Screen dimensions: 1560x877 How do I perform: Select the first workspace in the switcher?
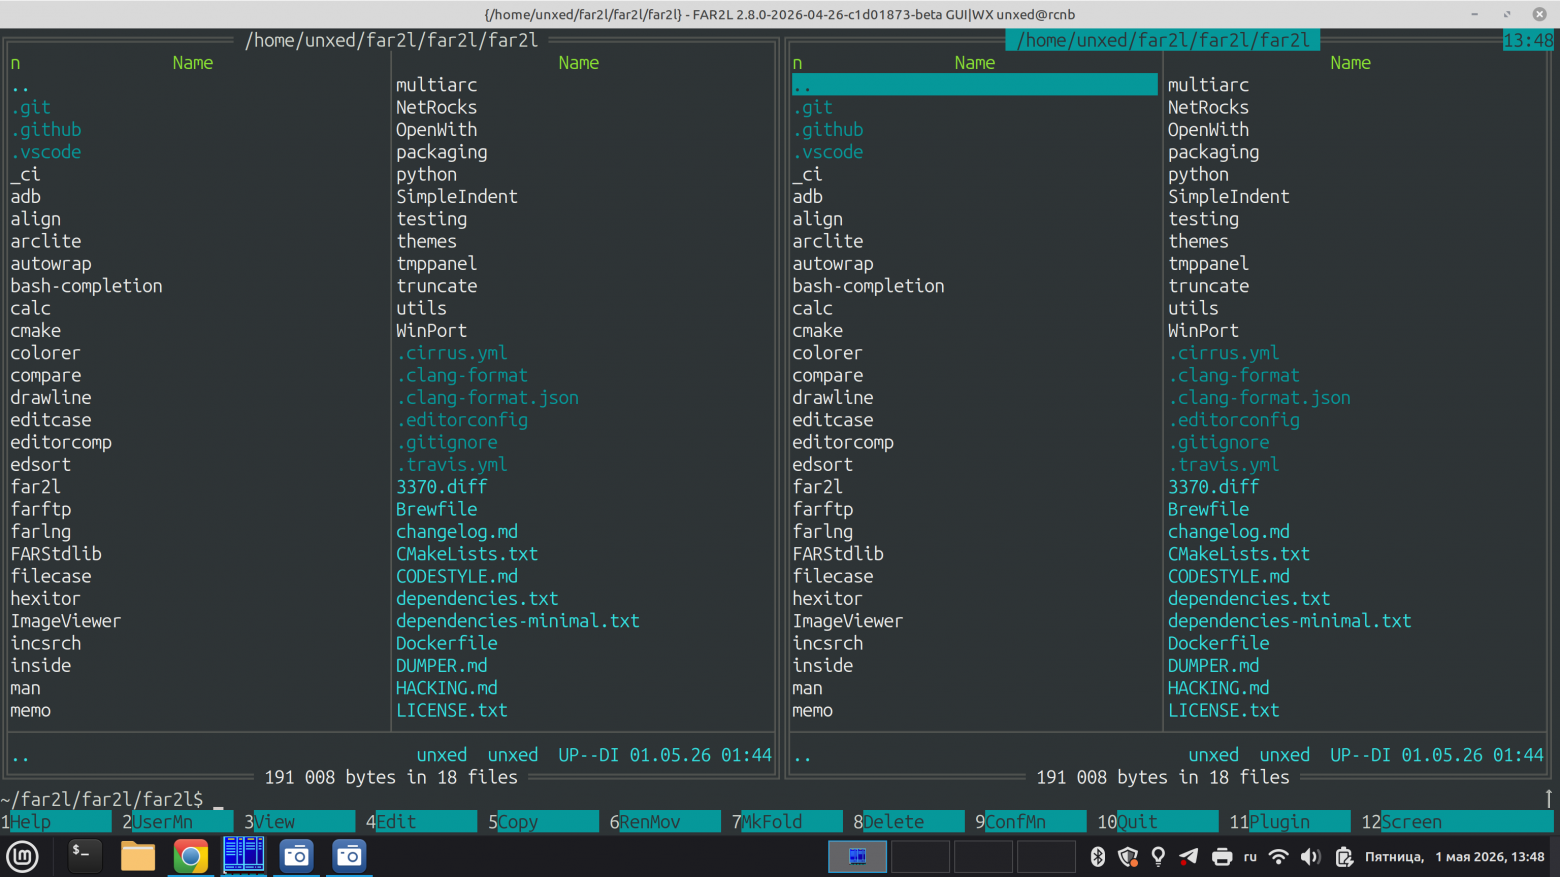tap(857, 857)
